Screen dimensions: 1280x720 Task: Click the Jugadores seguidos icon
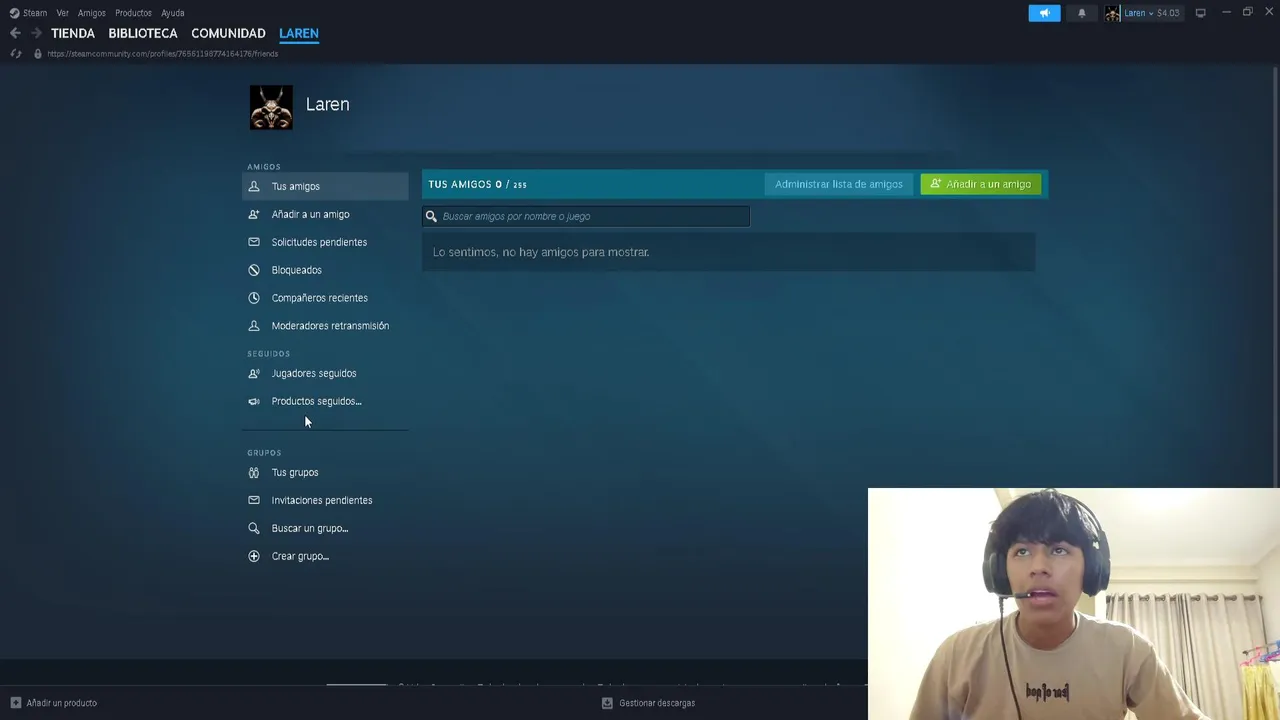coord(254,373)
